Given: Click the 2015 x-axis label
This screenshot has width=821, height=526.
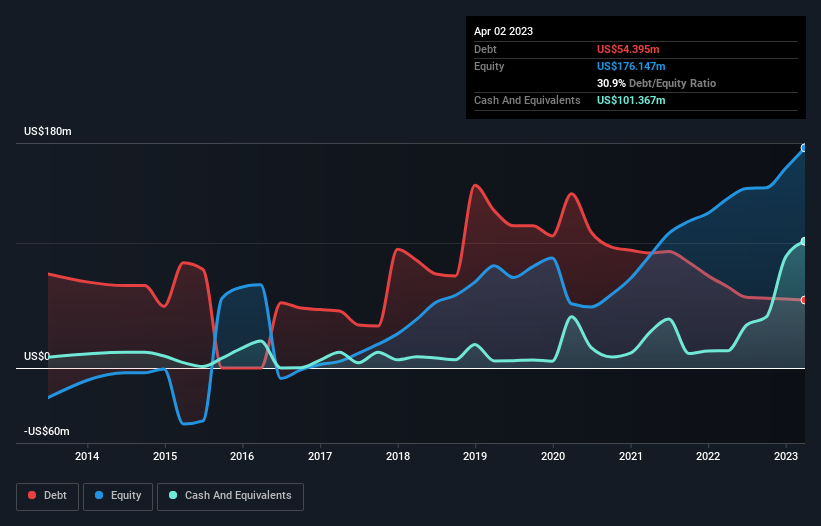Looking at the screenshot, I should [165, 456].
